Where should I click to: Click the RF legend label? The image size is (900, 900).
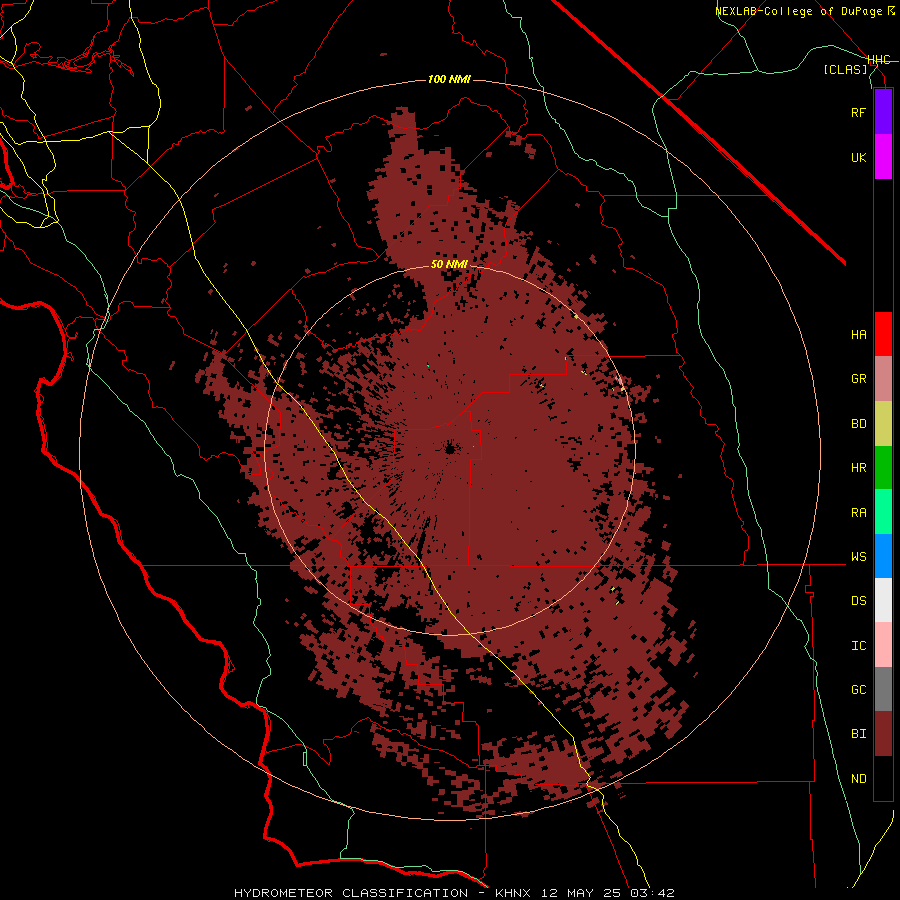(858, 112)
